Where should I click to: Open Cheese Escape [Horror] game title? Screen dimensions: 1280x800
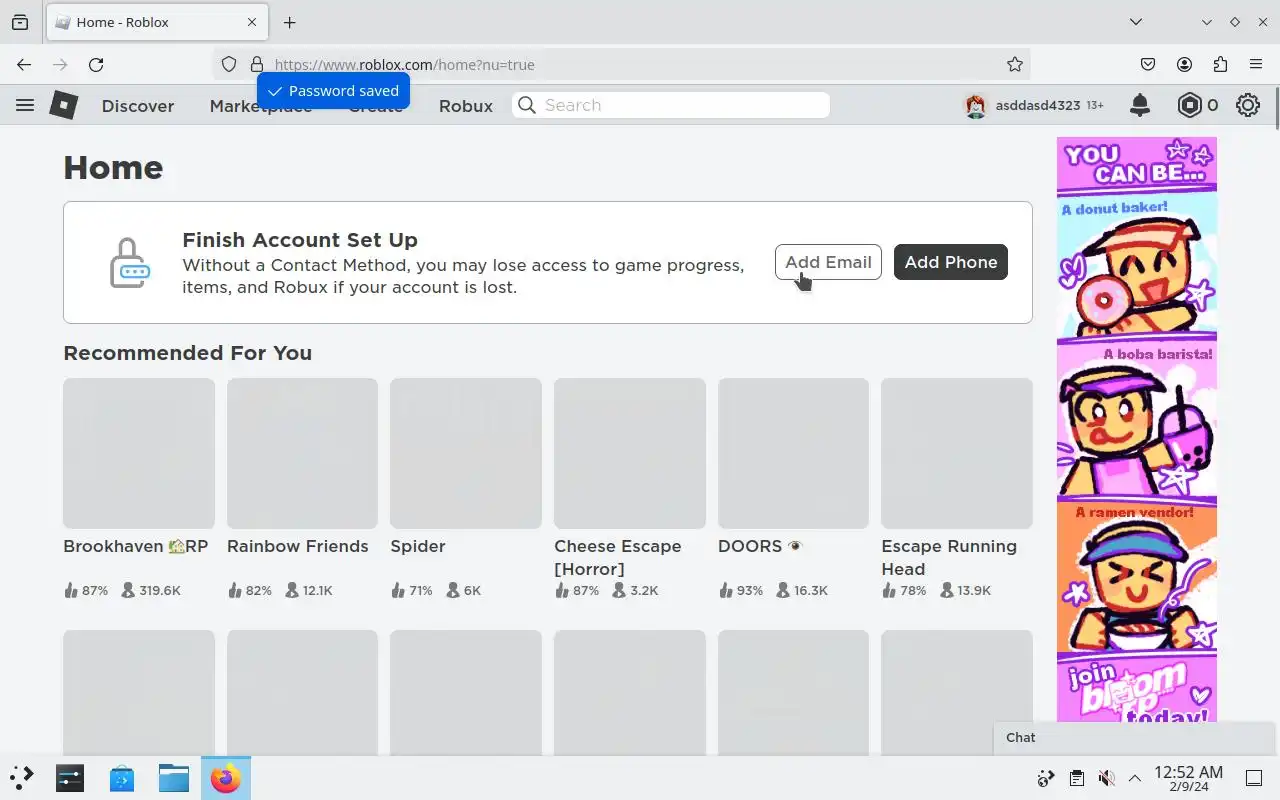(x=618, y=557)
